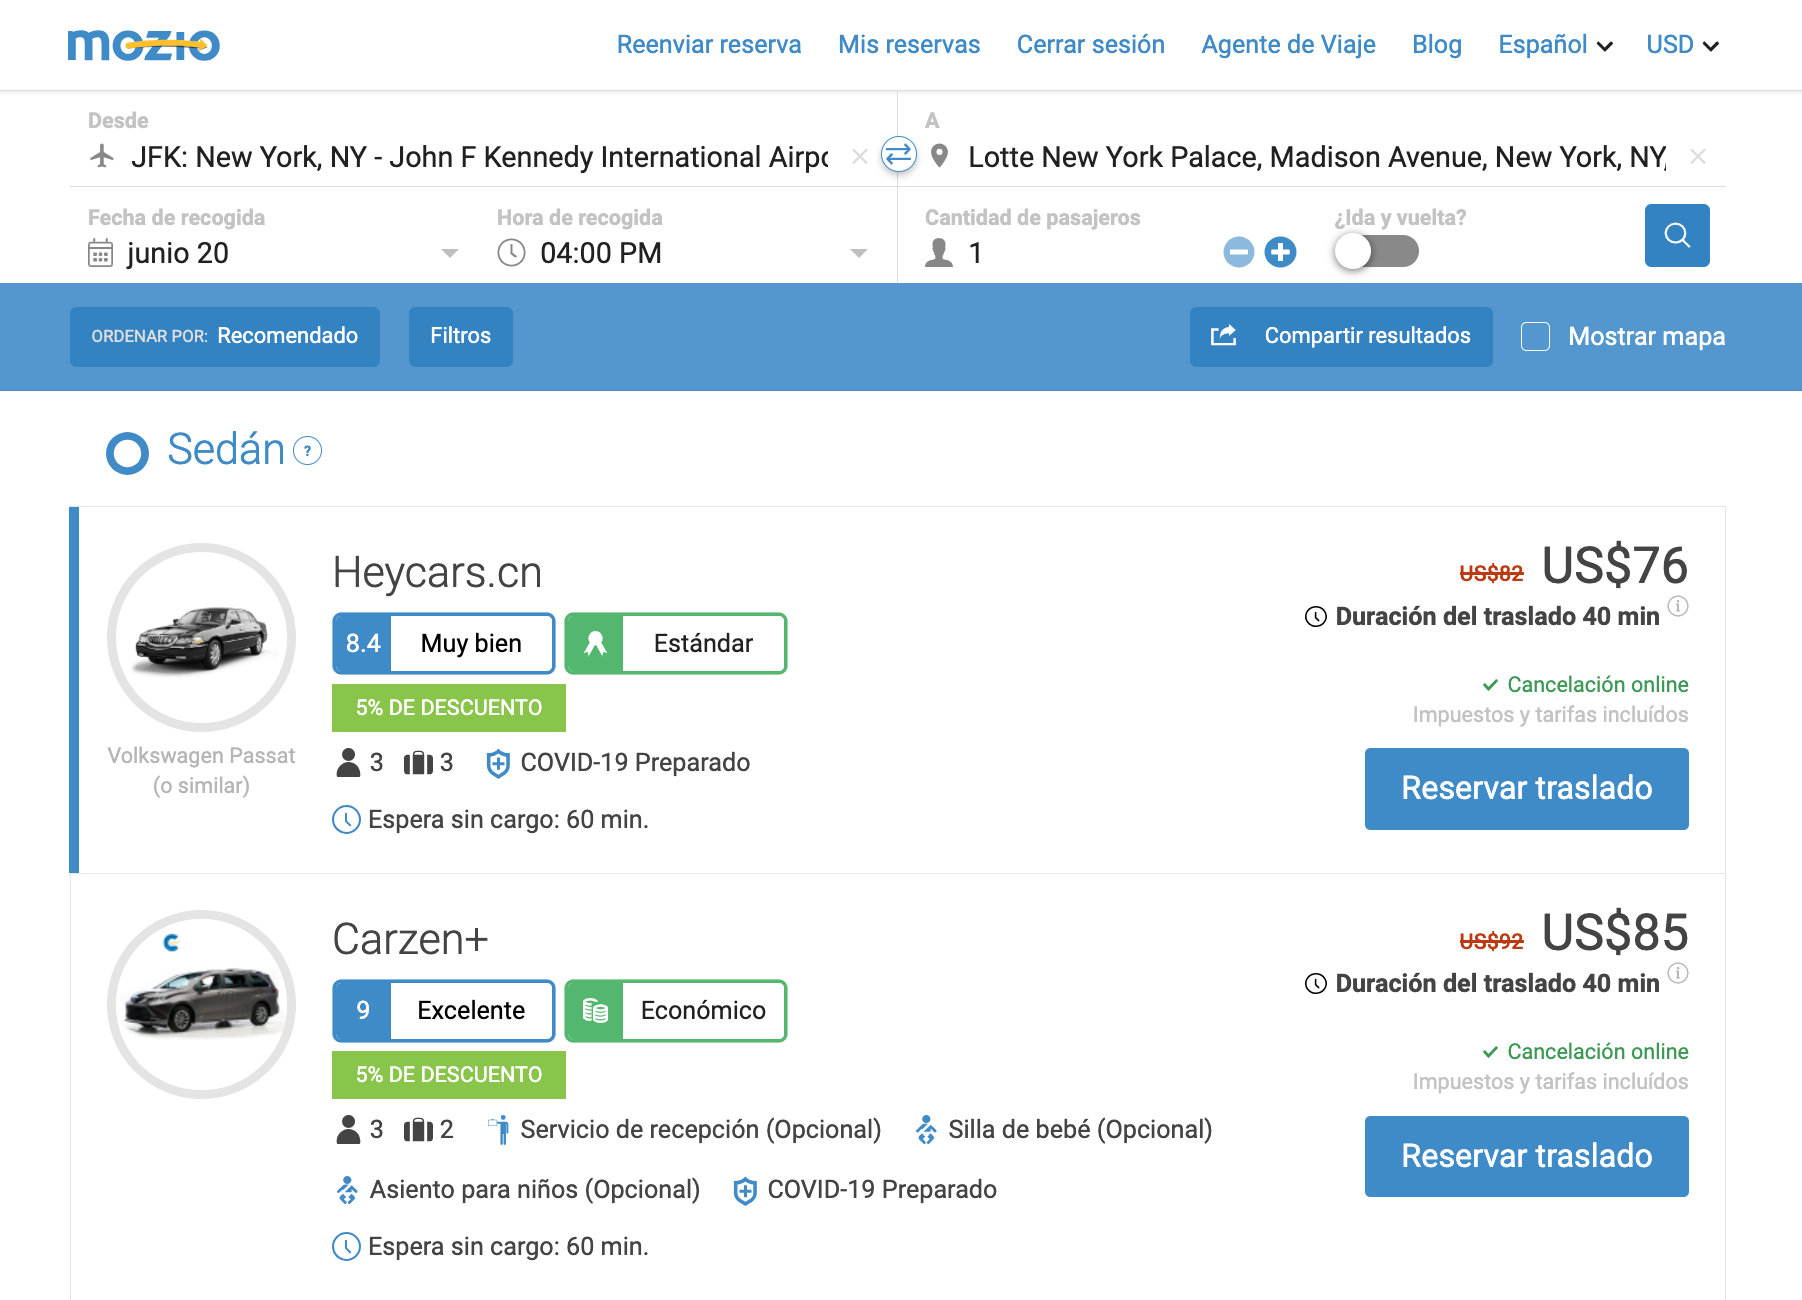Click the Estándar class badge icon
The height and width of the screenshot is (1300, 1802).
[595, 643]
